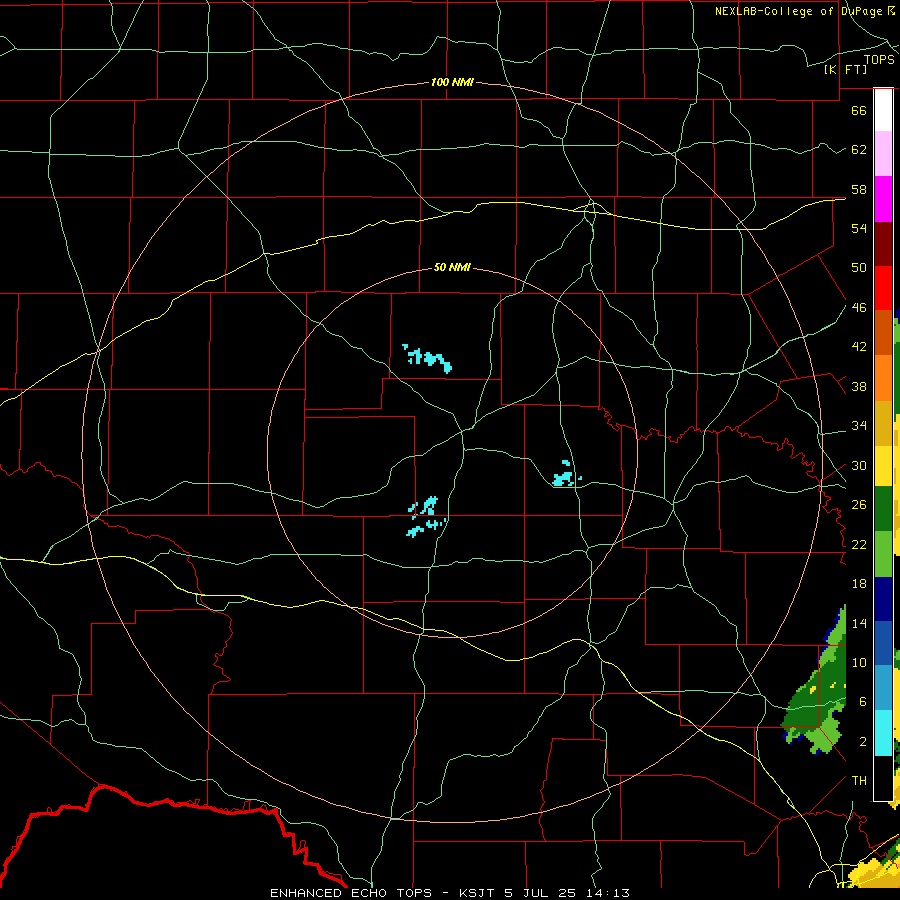Click the 50 NMI range ring label
Image resolution: width=900 pixels, height=900 pixels.
452,267
